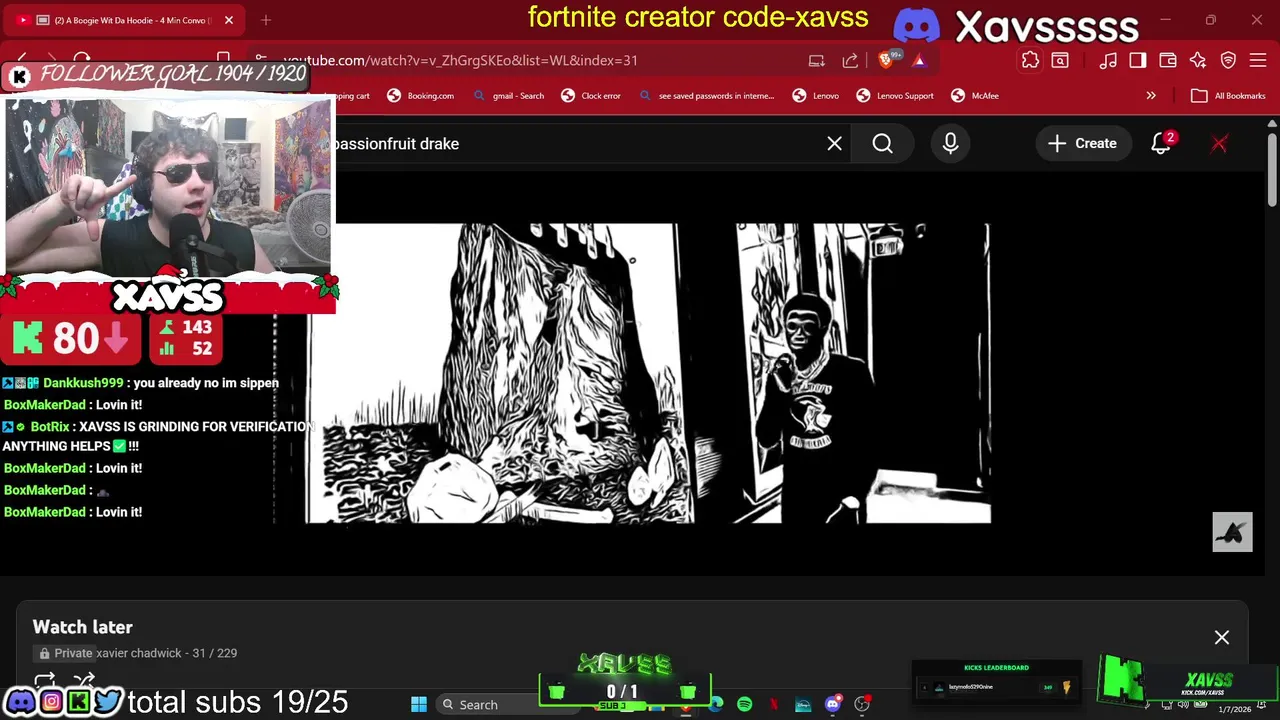The image size is (1280, 720).
Task: Toggle playlist loop button
Action: pos(44,681)
